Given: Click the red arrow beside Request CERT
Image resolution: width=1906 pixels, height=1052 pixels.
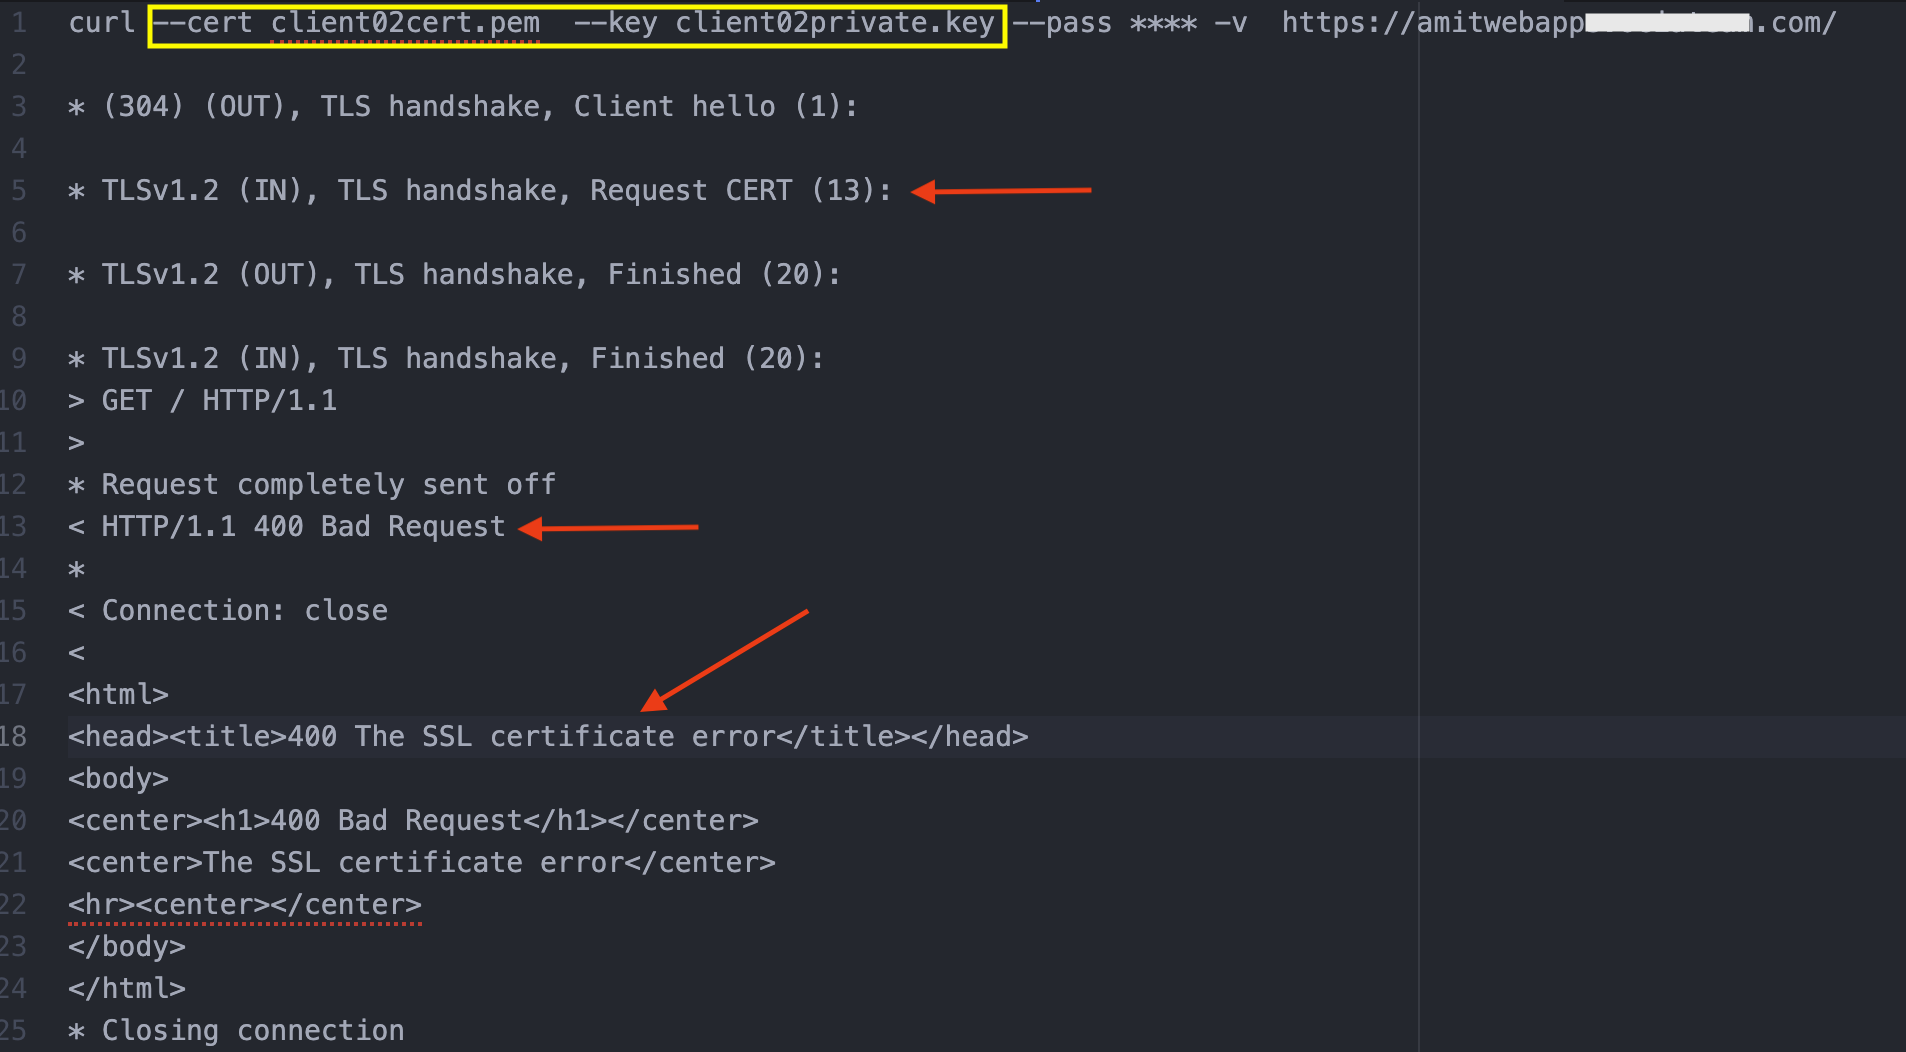Looking at the screenshot, I should click(1001, 190).
